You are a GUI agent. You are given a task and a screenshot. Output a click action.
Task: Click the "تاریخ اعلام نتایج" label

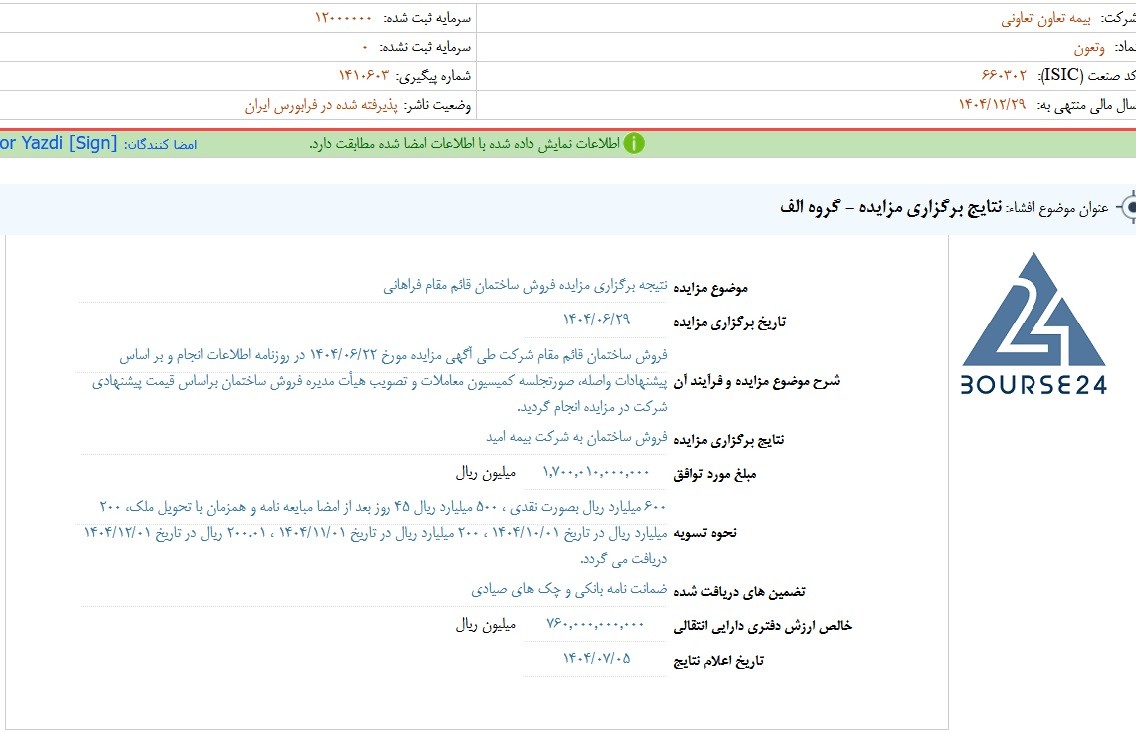point(718,661)
